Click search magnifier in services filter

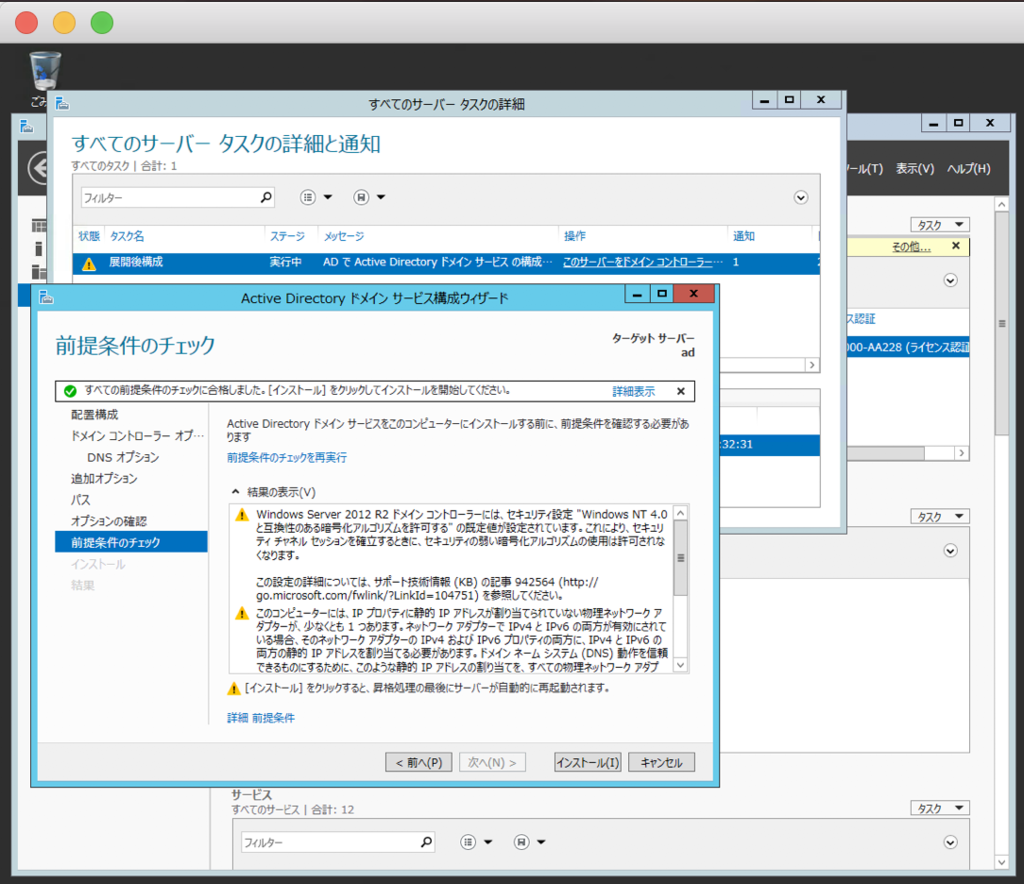(426, 842)
